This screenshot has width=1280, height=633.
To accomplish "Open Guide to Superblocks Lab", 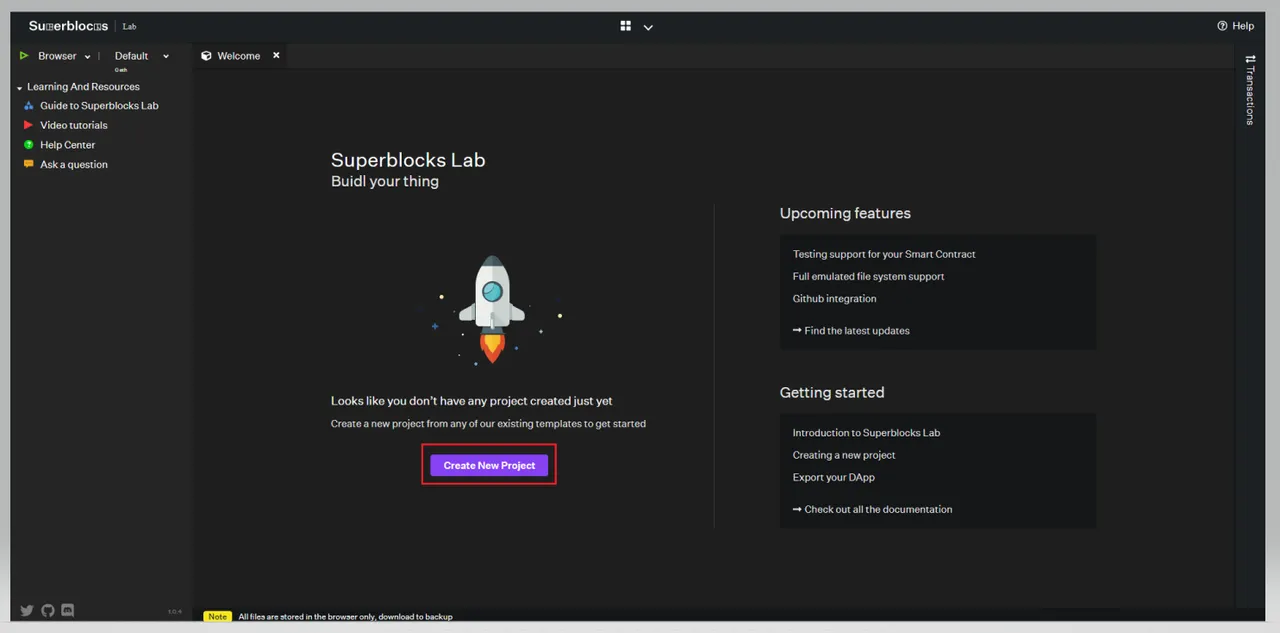I will [x=99, y=106].
